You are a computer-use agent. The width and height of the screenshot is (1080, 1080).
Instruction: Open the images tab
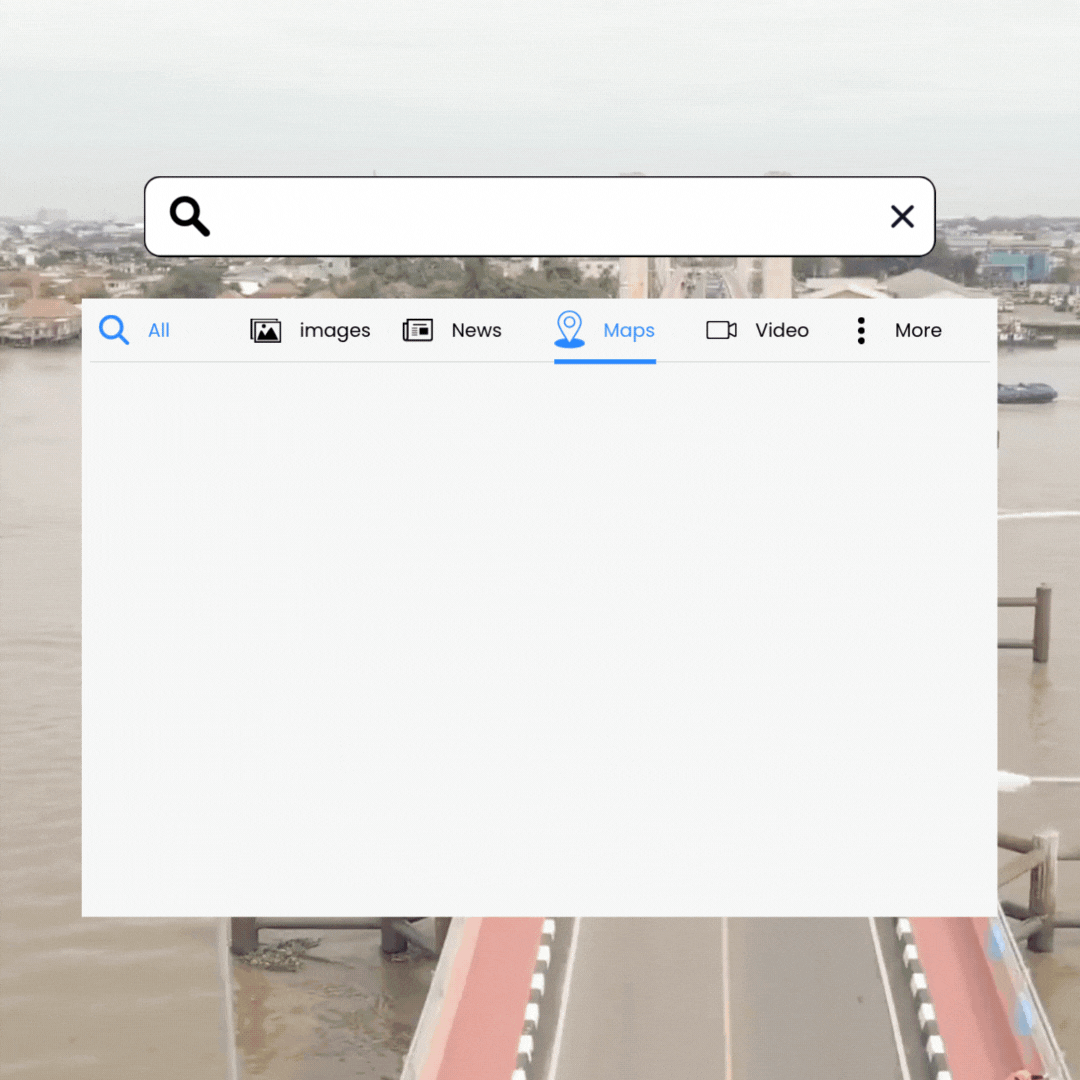[x=335, y=331]
